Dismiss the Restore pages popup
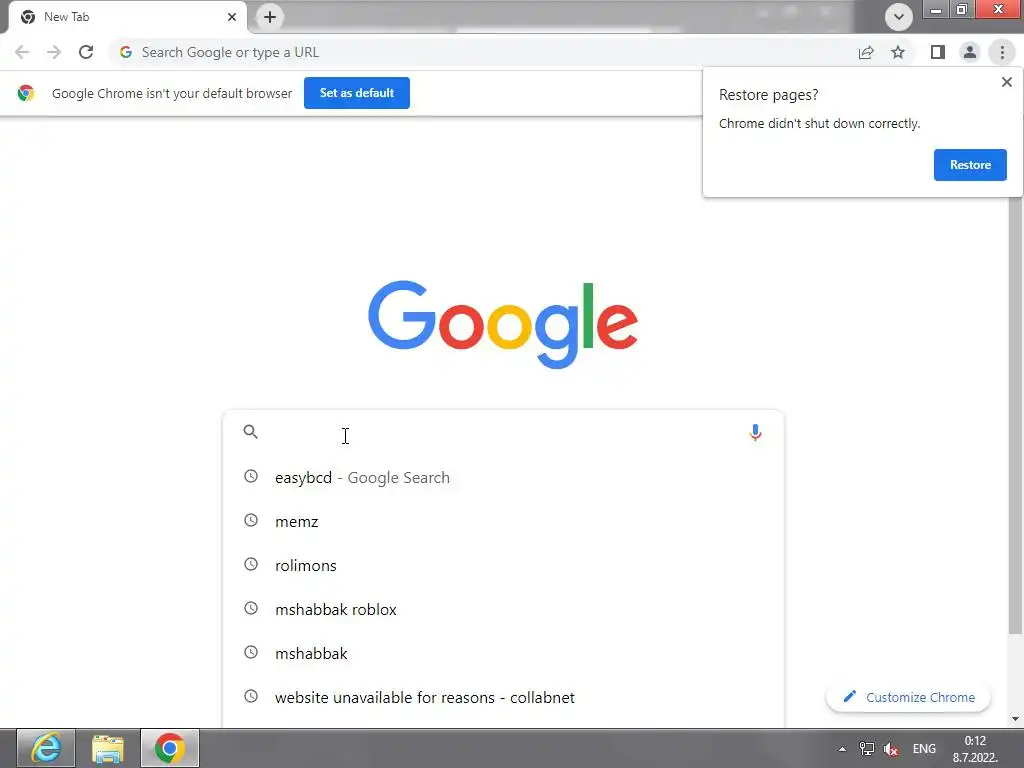This screenshot has width=1024, height=768. click(1006, 82)
